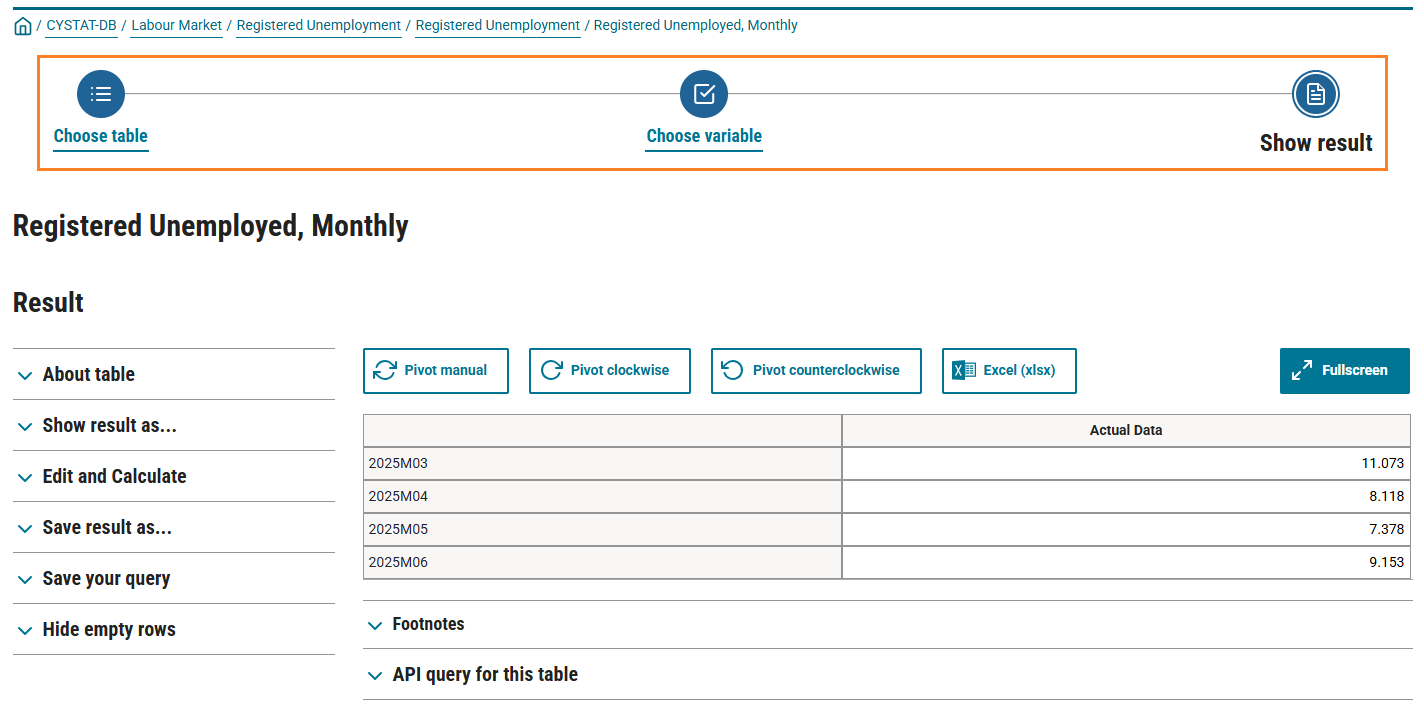Click the Choose table list icon
The height and width of the screenshot is (712, 1424).
(101, 94)
